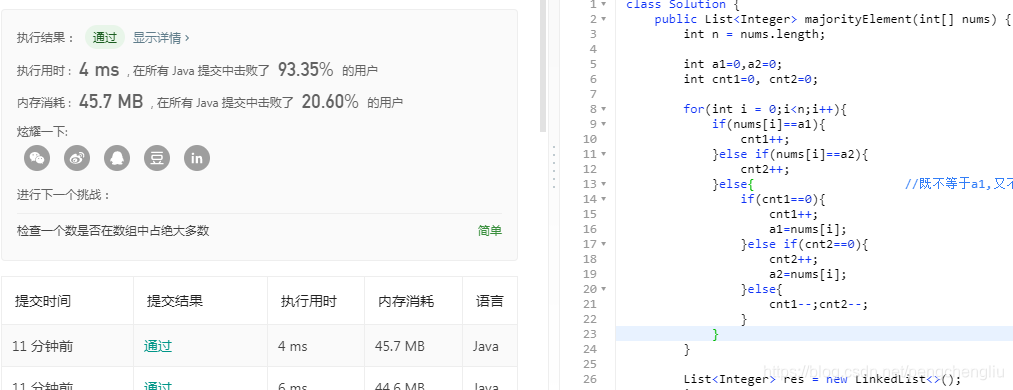
Task: Click the 提交时间 column header
Action: point(43,301)
